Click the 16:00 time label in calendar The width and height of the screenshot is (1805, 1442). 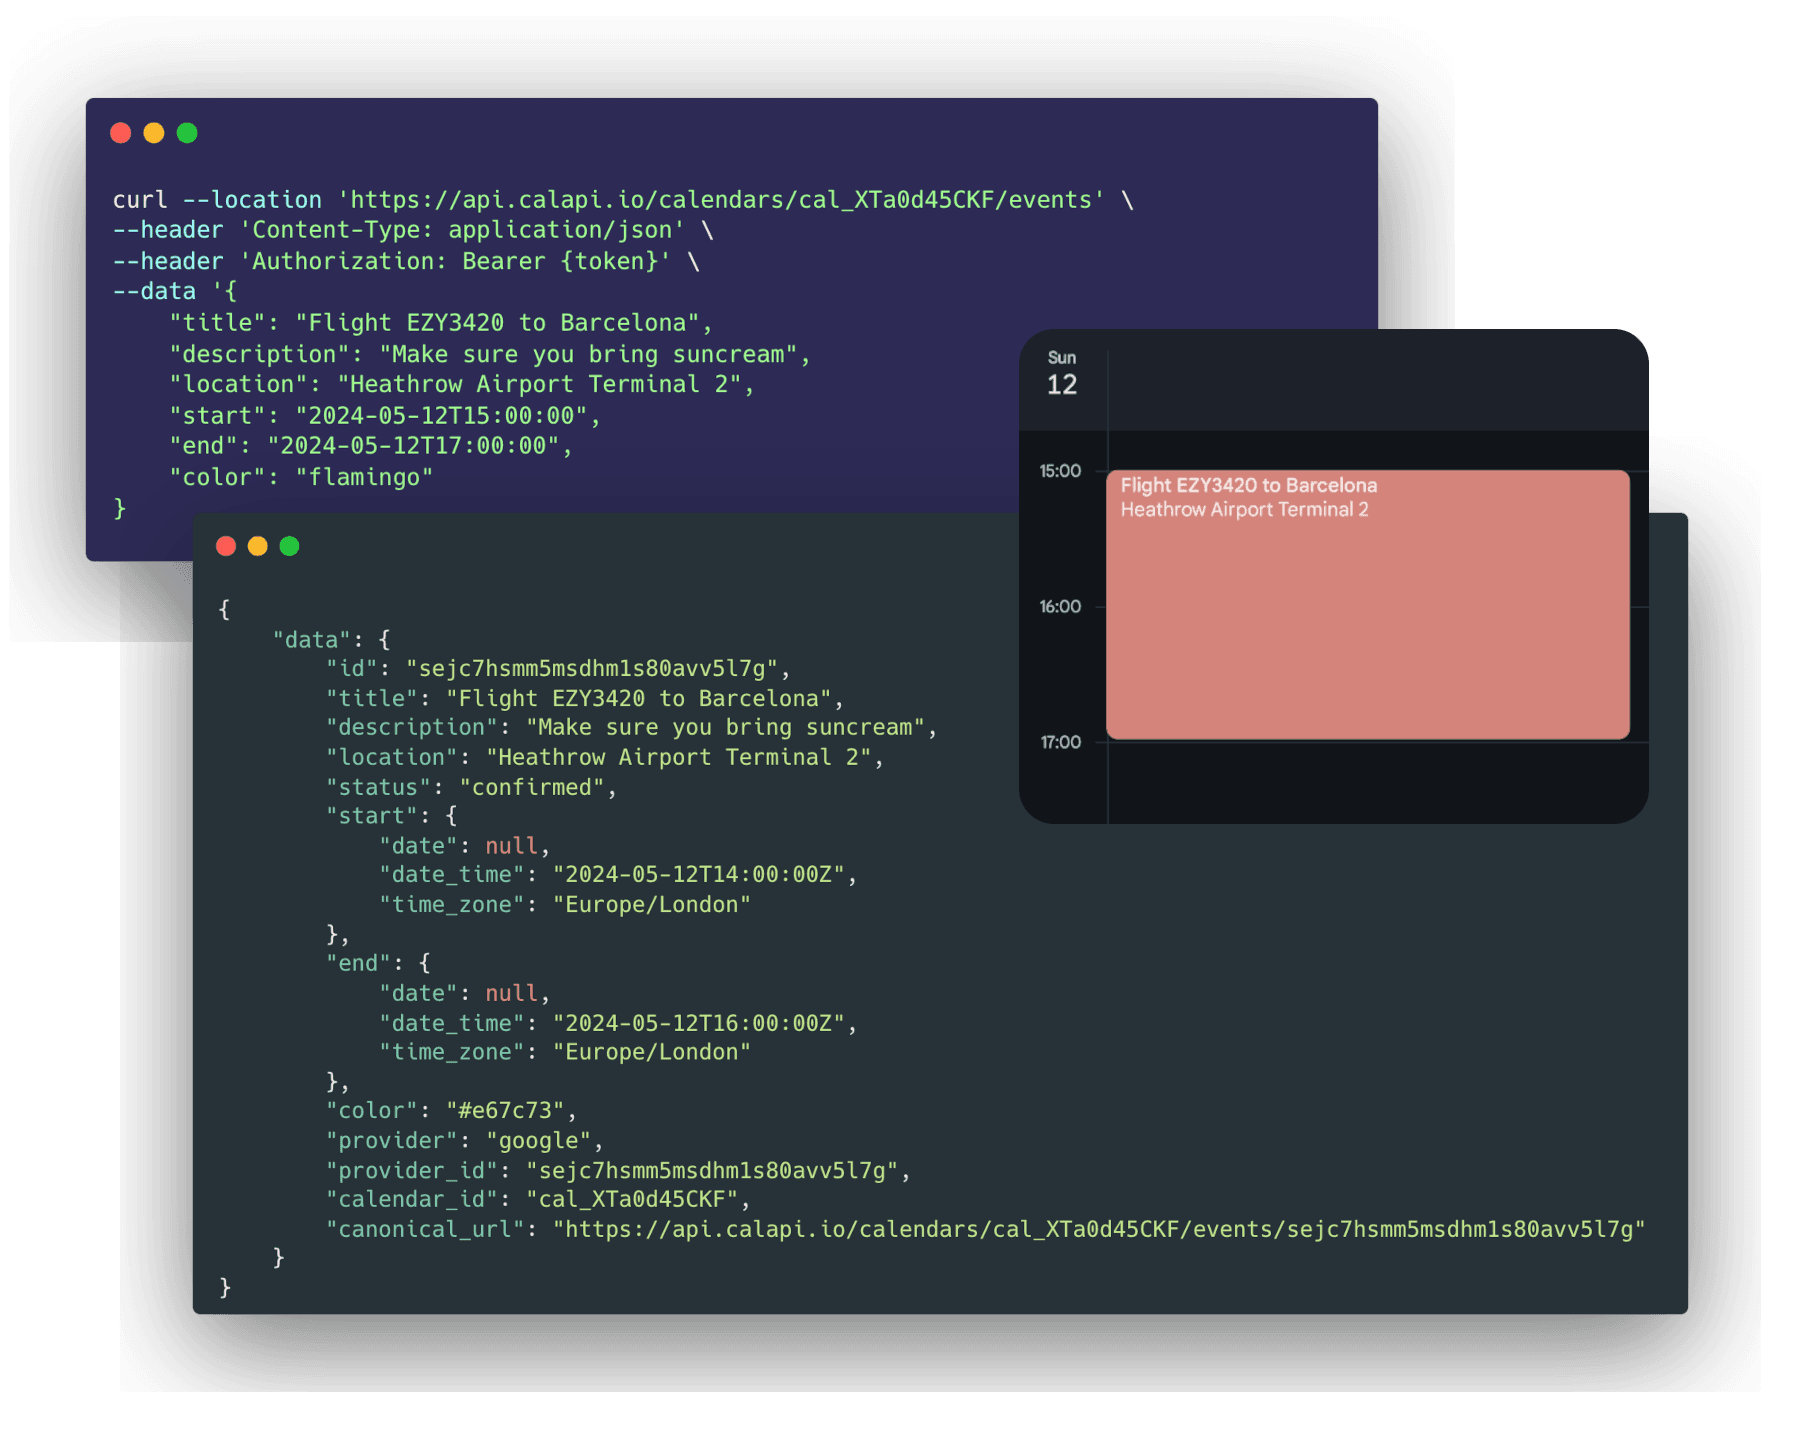(1060, 607)
